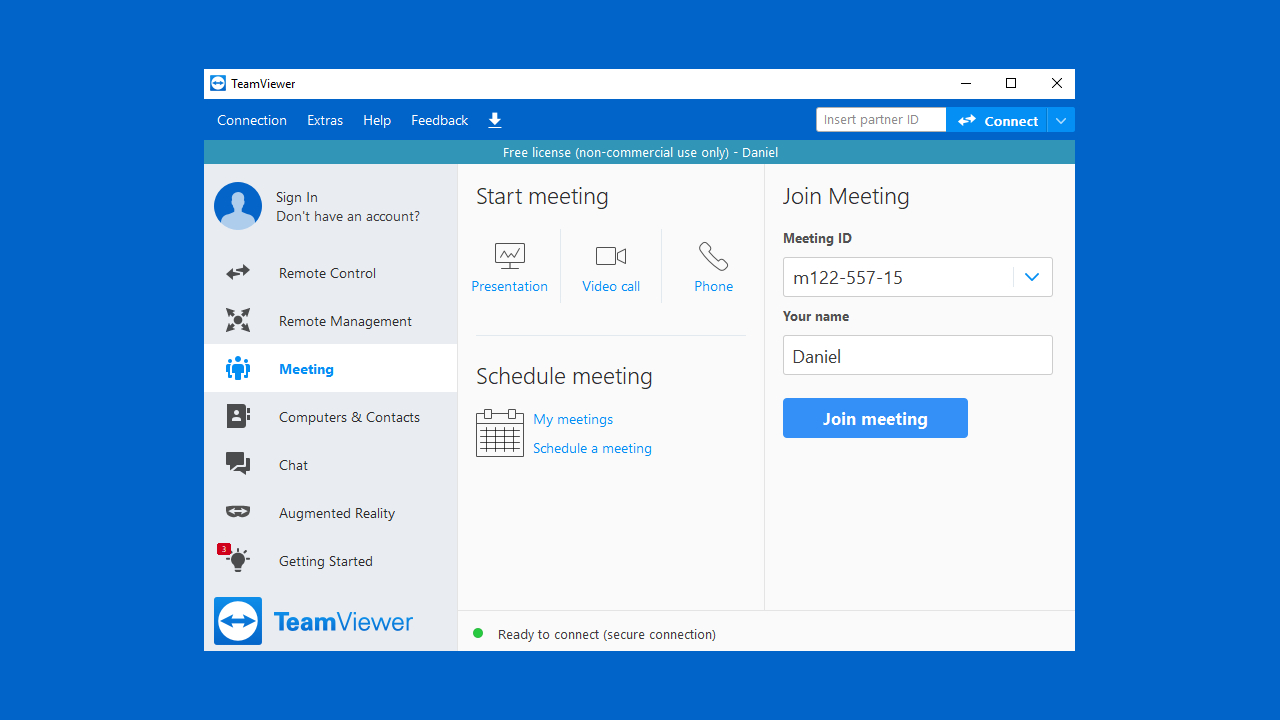Click the download arrow icon in menu bar
This screenshot has width=1280, height=720.
click(x=495, y=120)
